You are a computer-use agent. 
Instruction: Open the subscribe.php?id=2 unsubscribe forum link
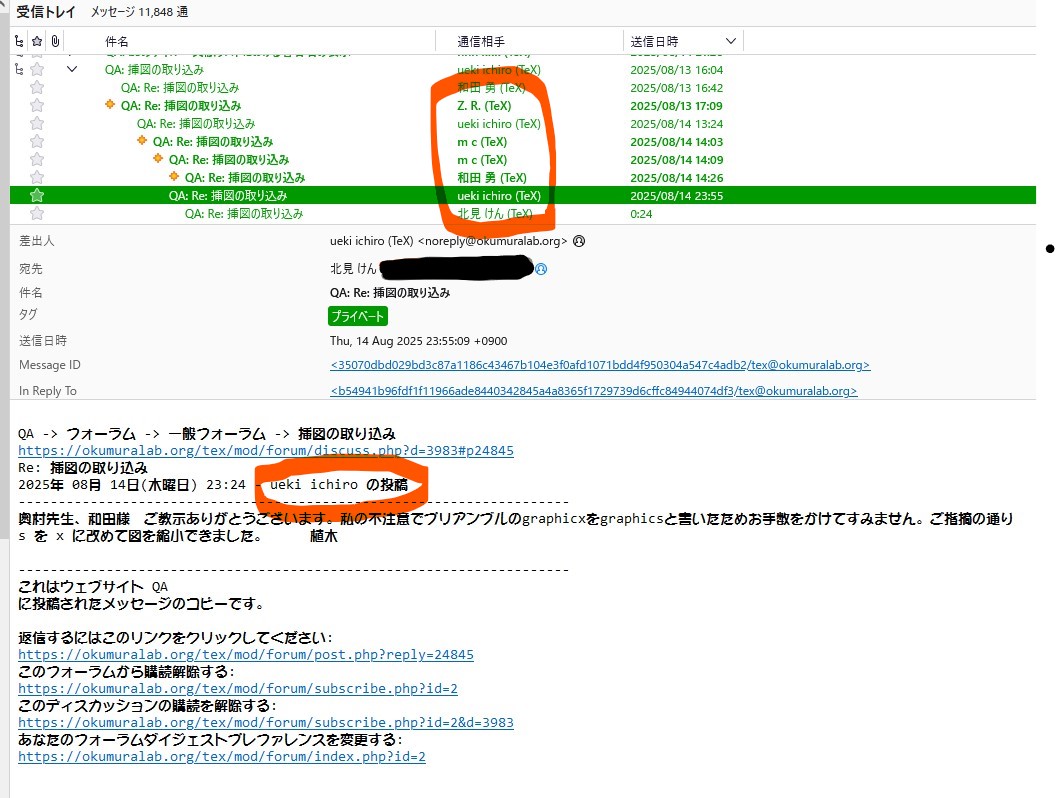[x=238, y=688]
